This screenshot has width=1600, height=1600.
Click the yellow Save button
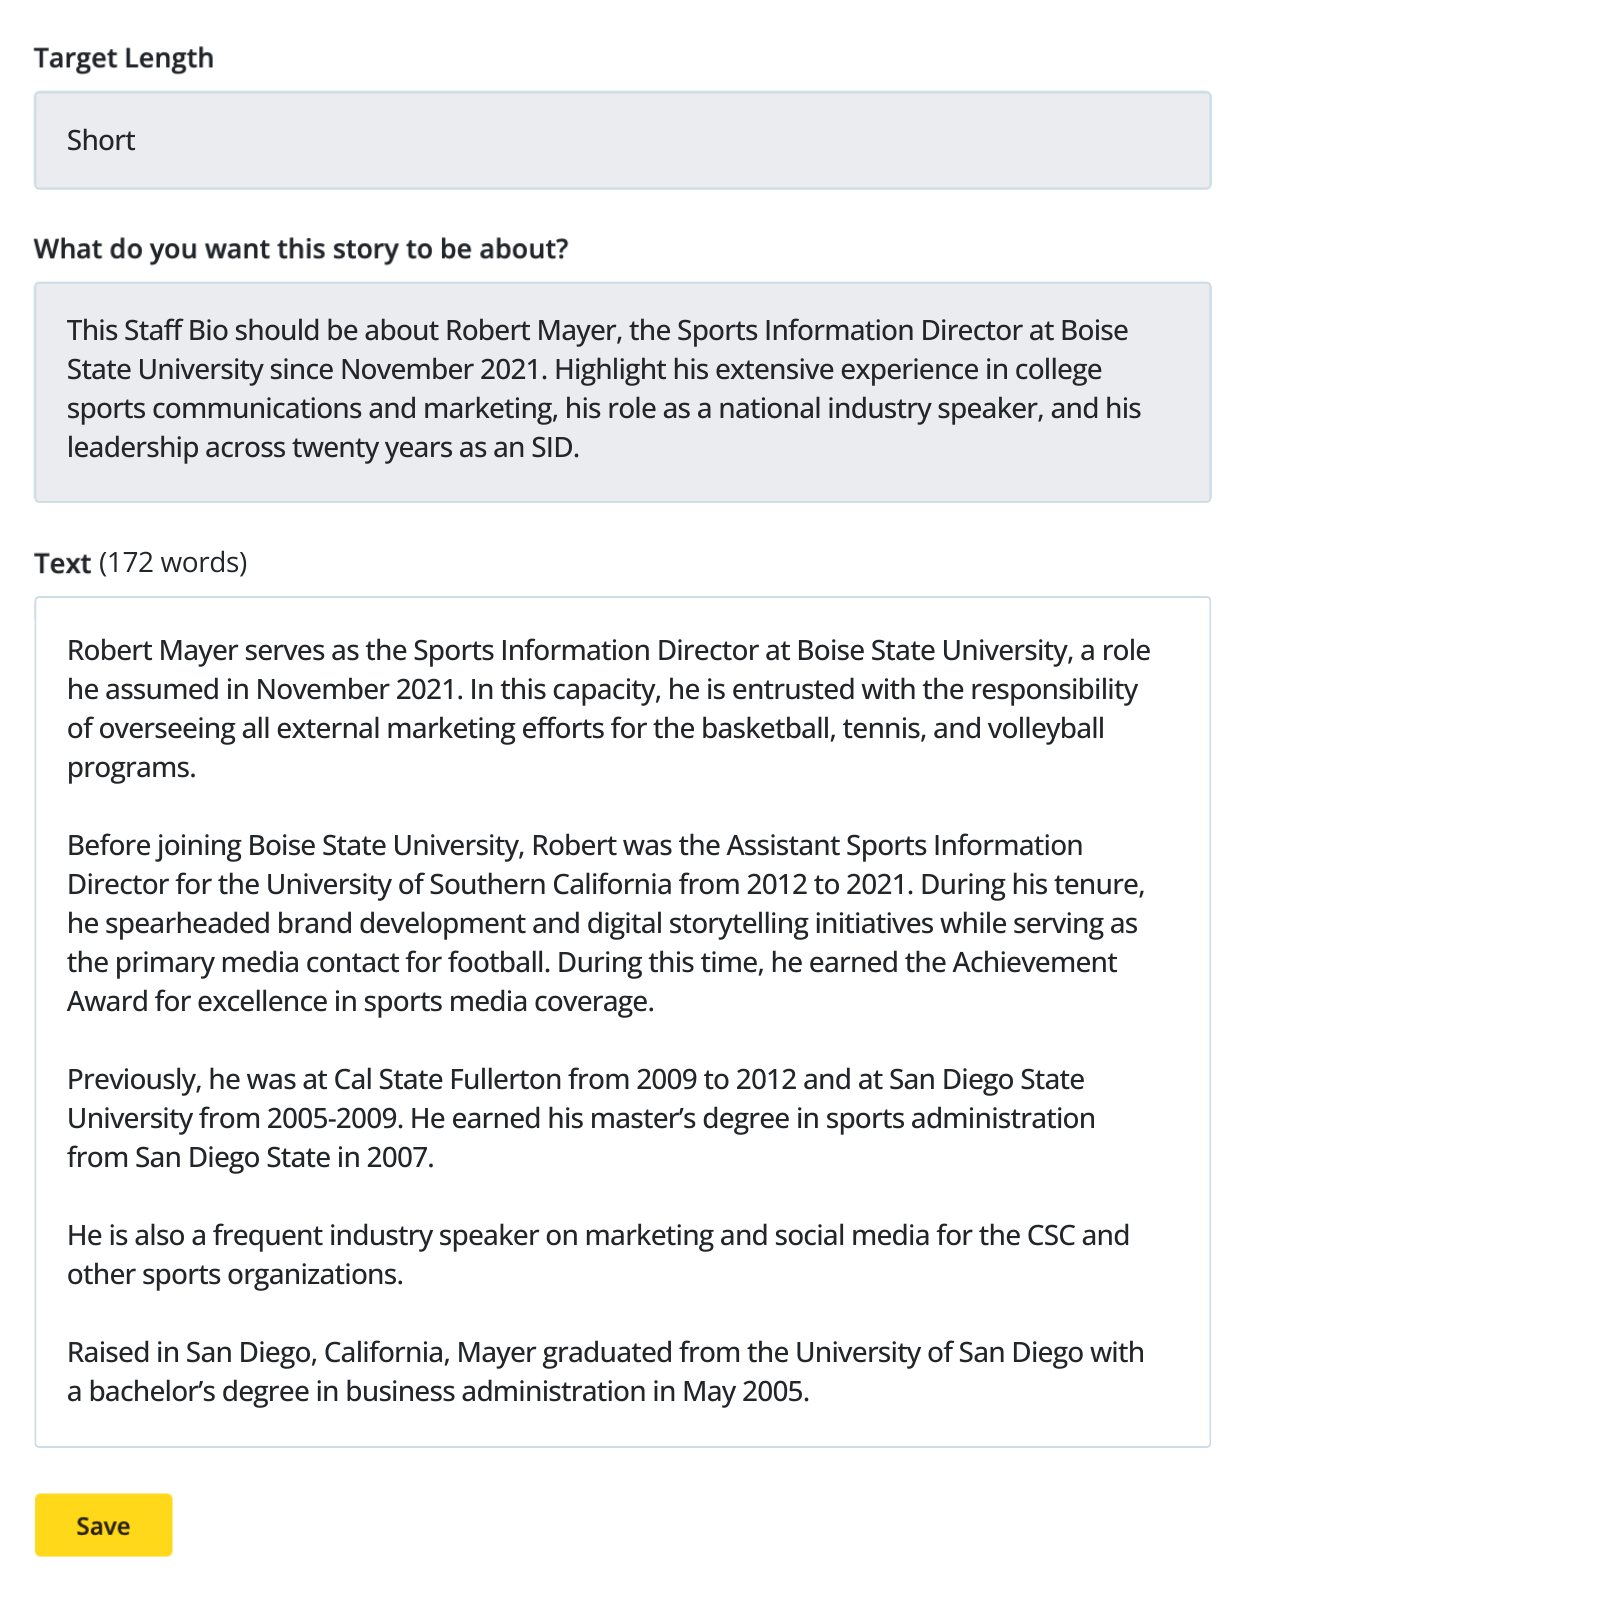coord(103,1525)
